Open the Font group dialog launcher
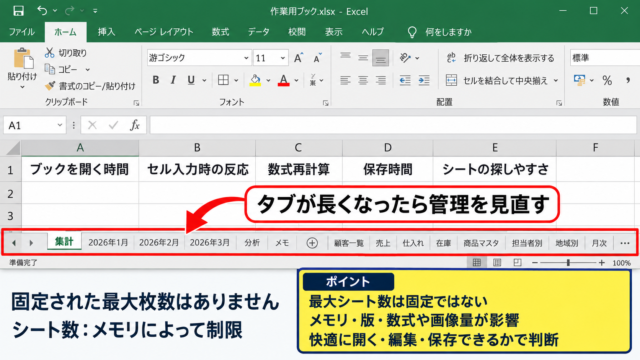Image resolution: width=640 pixels, height=360 pixels. 325,103
